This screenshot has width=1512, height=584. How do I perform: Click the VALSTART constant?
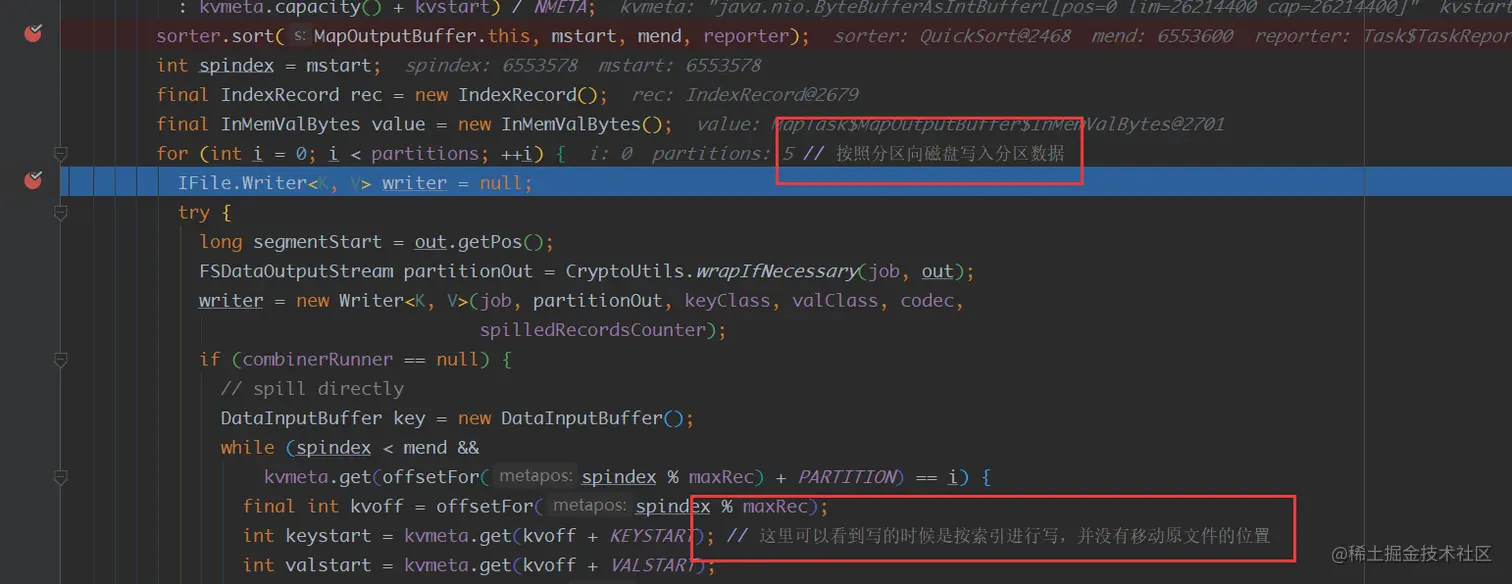coord(651,565)
